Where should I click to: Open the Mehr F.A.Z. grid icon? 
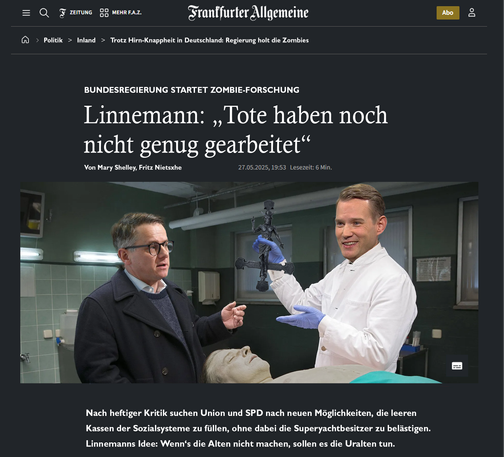pyautogui.click(x=104, y=13)
